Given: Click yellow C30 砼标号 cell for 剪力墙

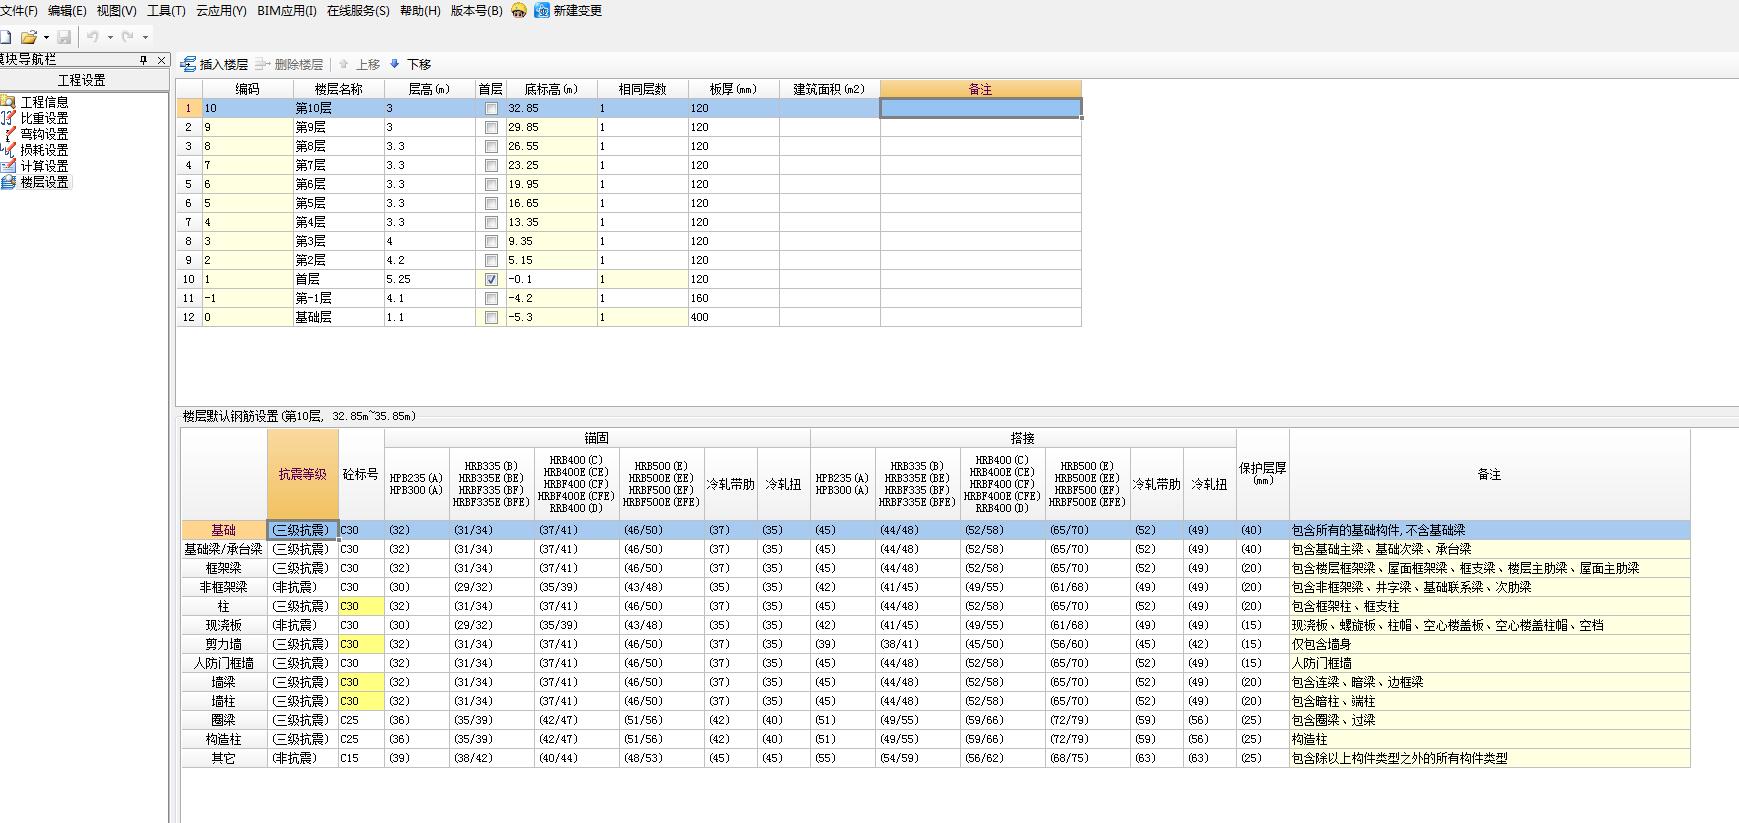Looking at the screenshot, I should (x=361, y=644).
